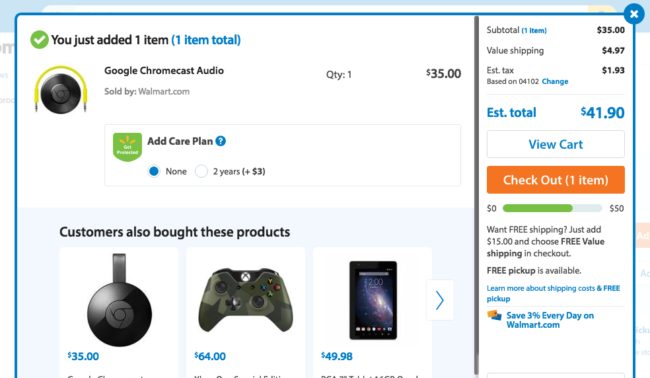
Task: Open the Google Chromecast Audio product image
Action: tap(61, 90)
